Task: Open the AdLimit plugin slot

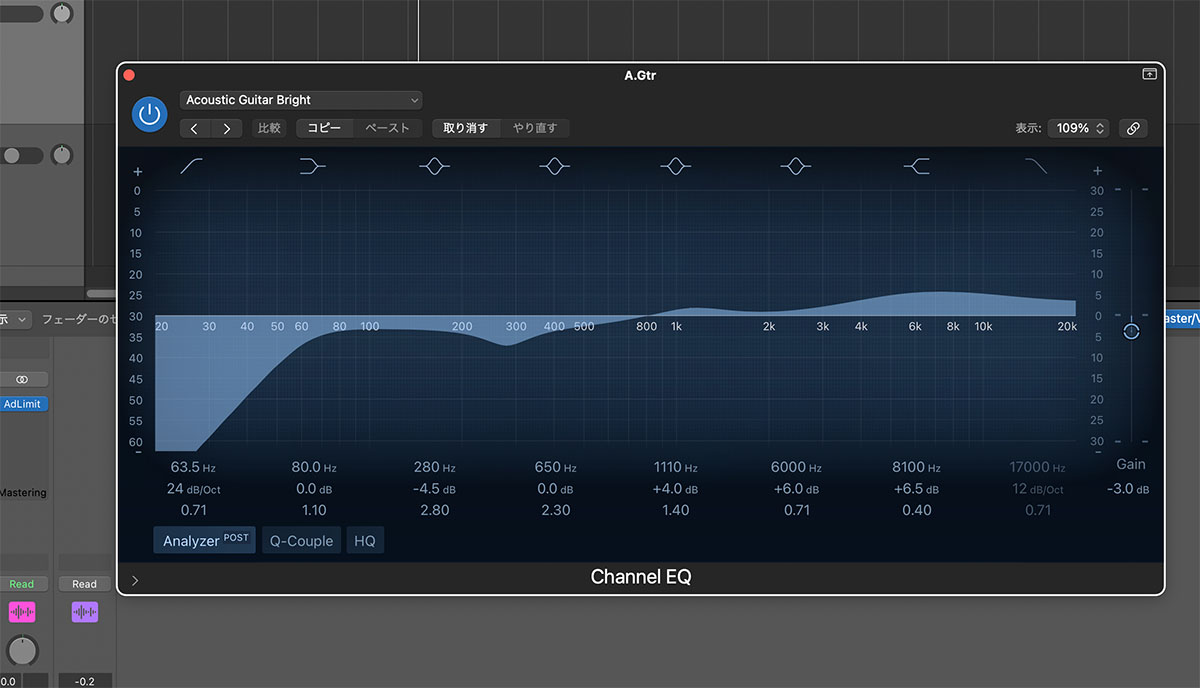Action: click(x=24, y=404)
